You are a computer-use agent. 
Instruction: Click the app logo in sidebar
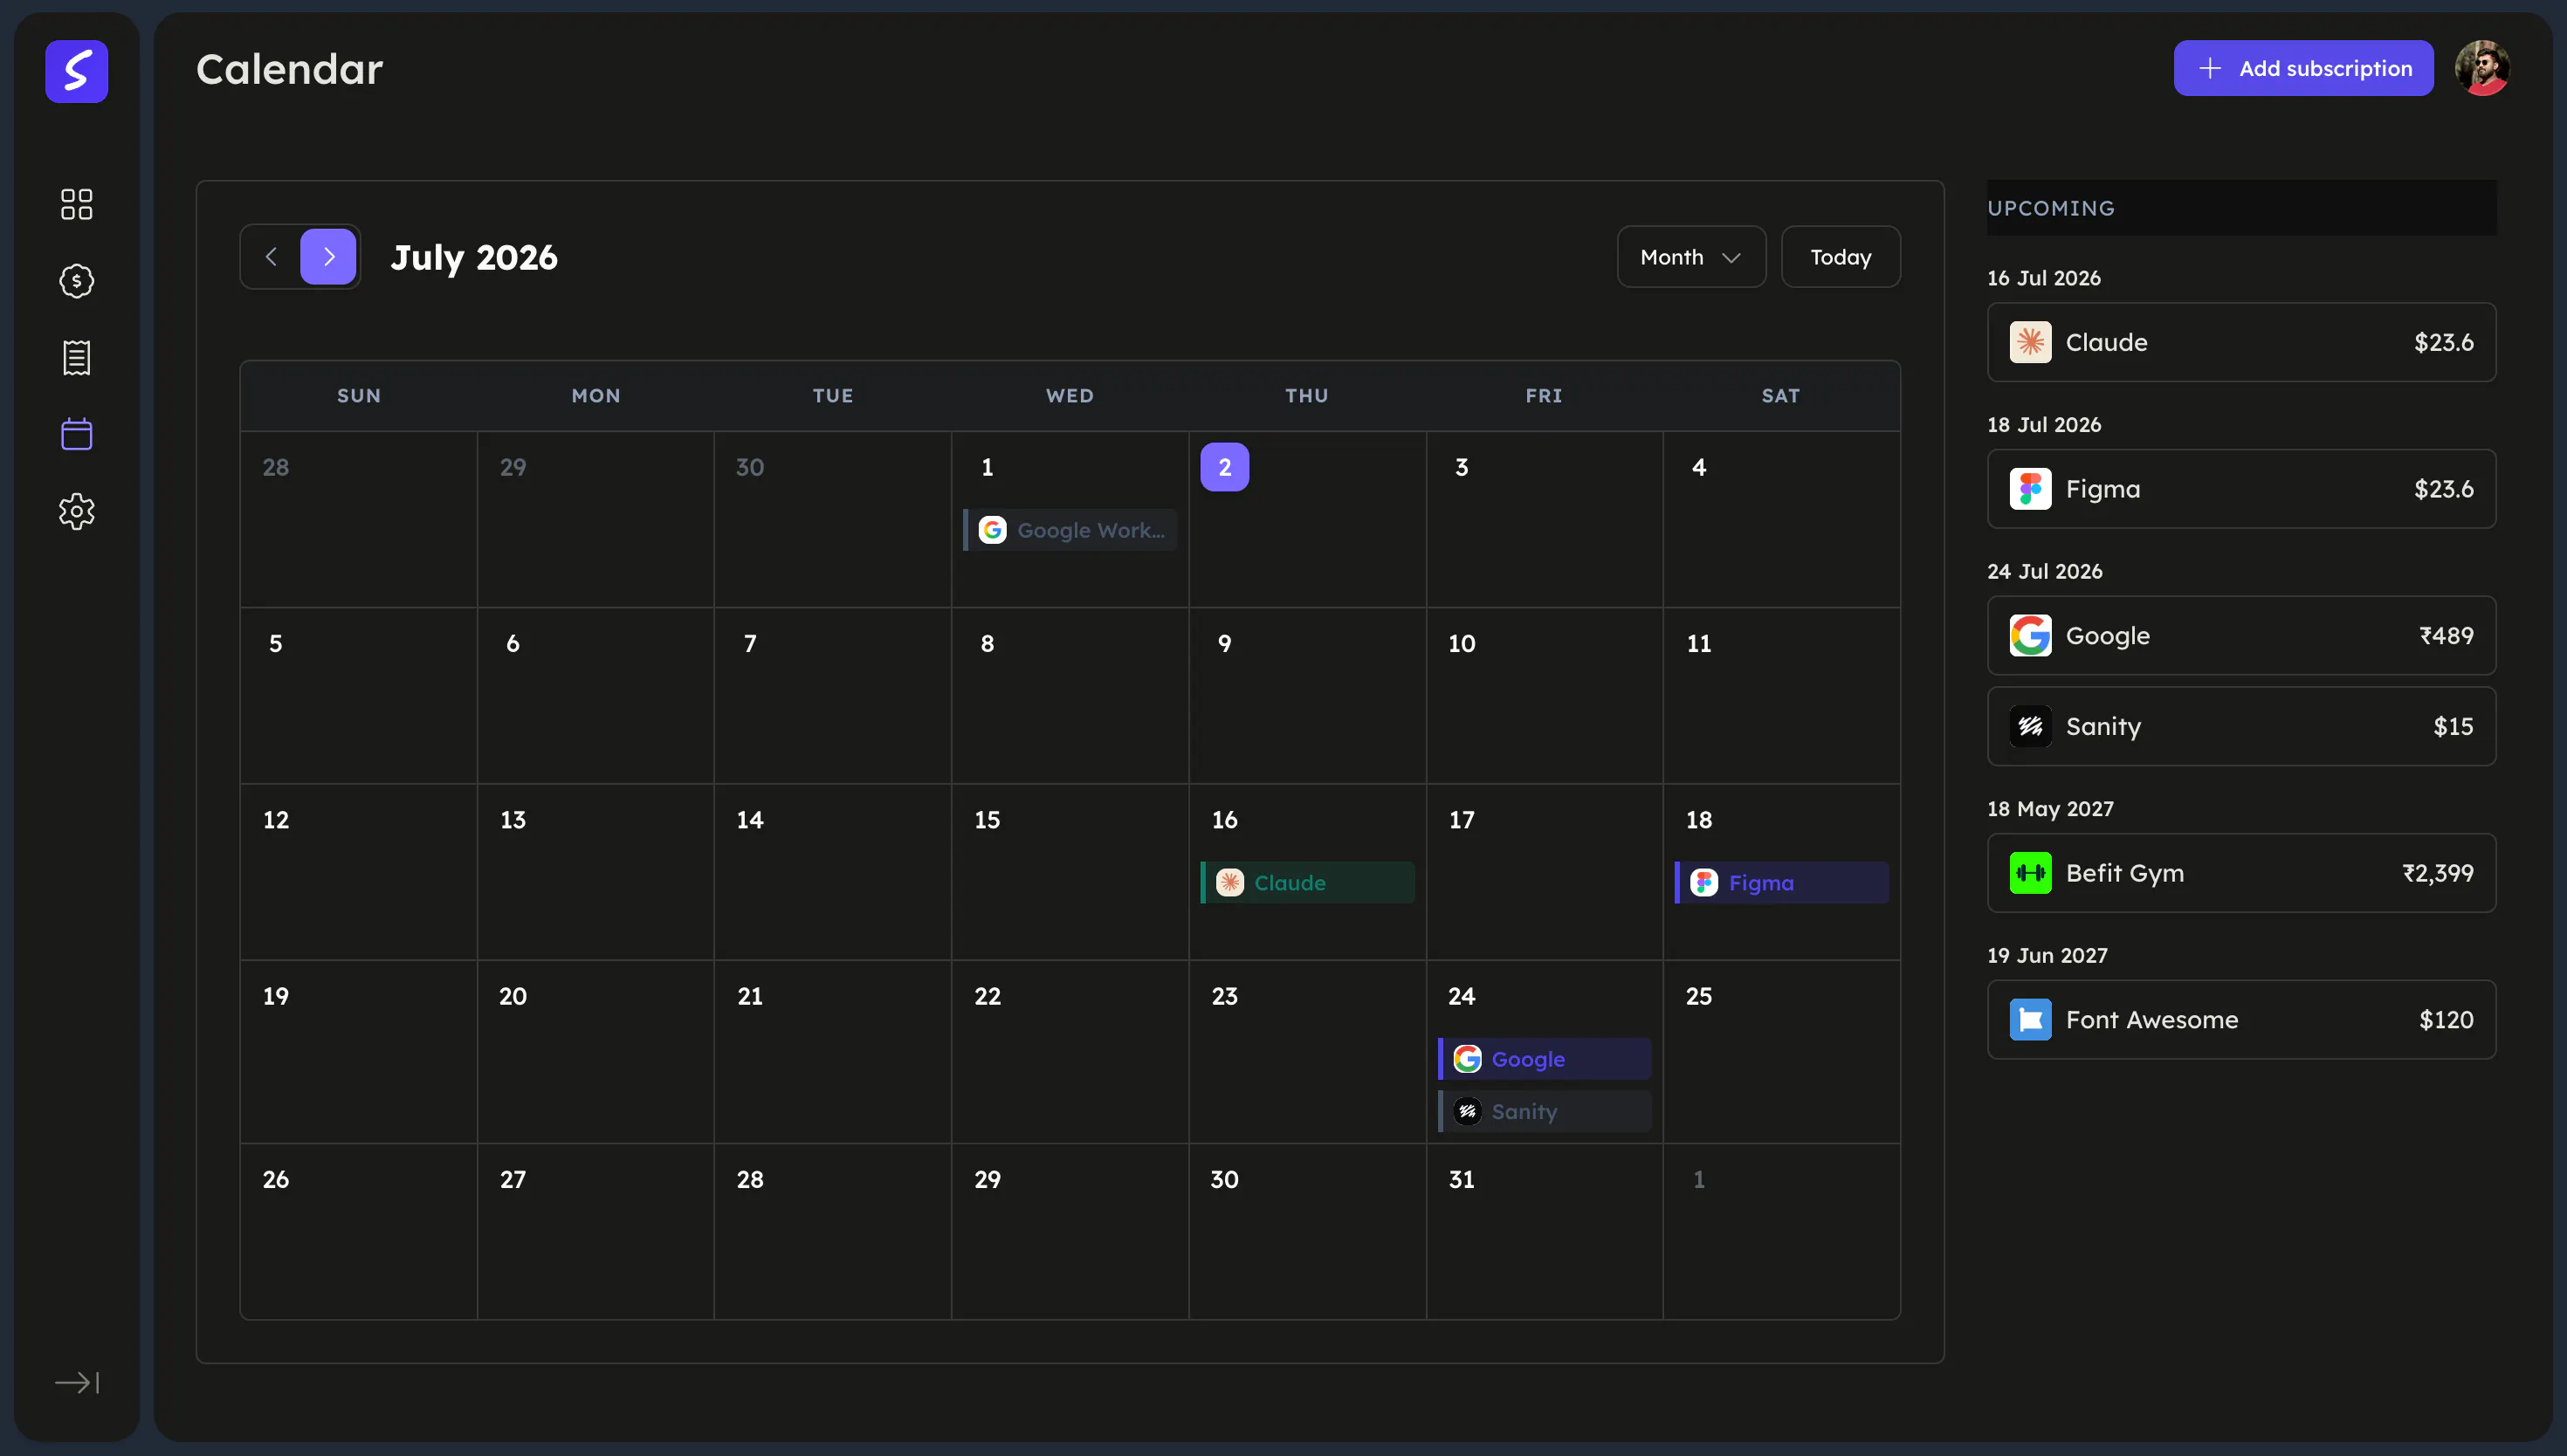76,71
